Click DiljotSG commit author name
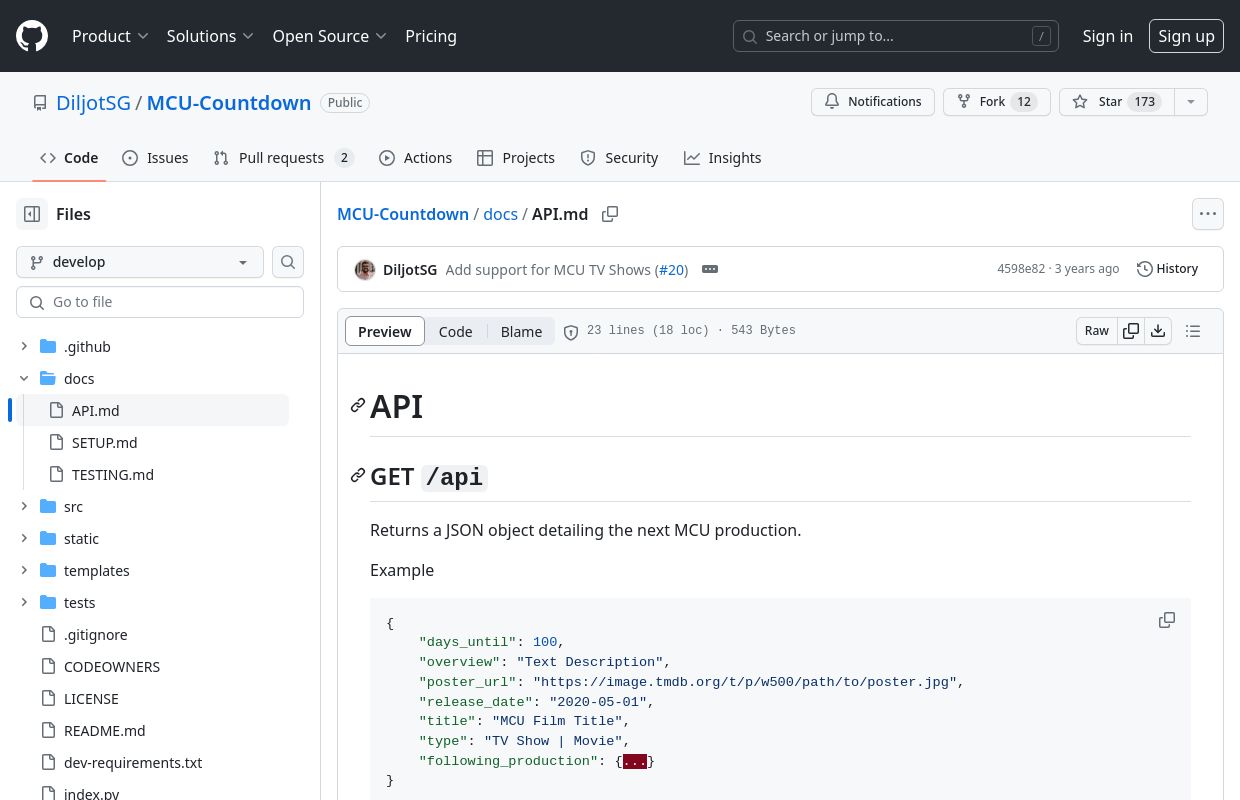Viewport: 1240px width, 800px height. (x=410, y=269)
